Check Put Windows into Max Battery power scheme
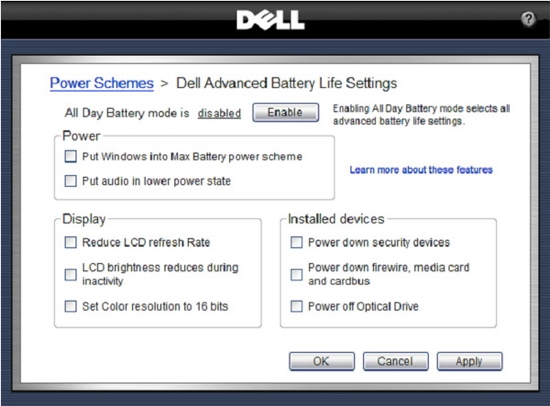 pos(71,156)
